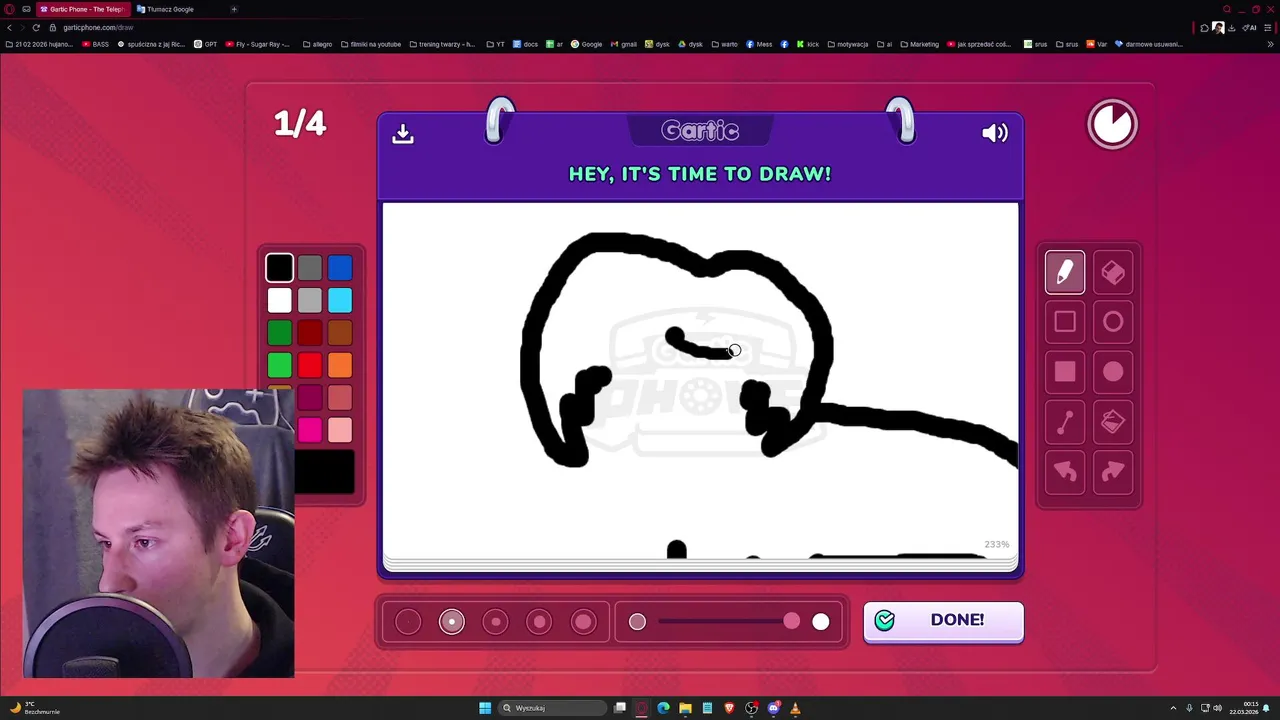The image size is (1280, 720).
Task: Switch to Tłumacz Google browser tab
Action: [170, 9]
